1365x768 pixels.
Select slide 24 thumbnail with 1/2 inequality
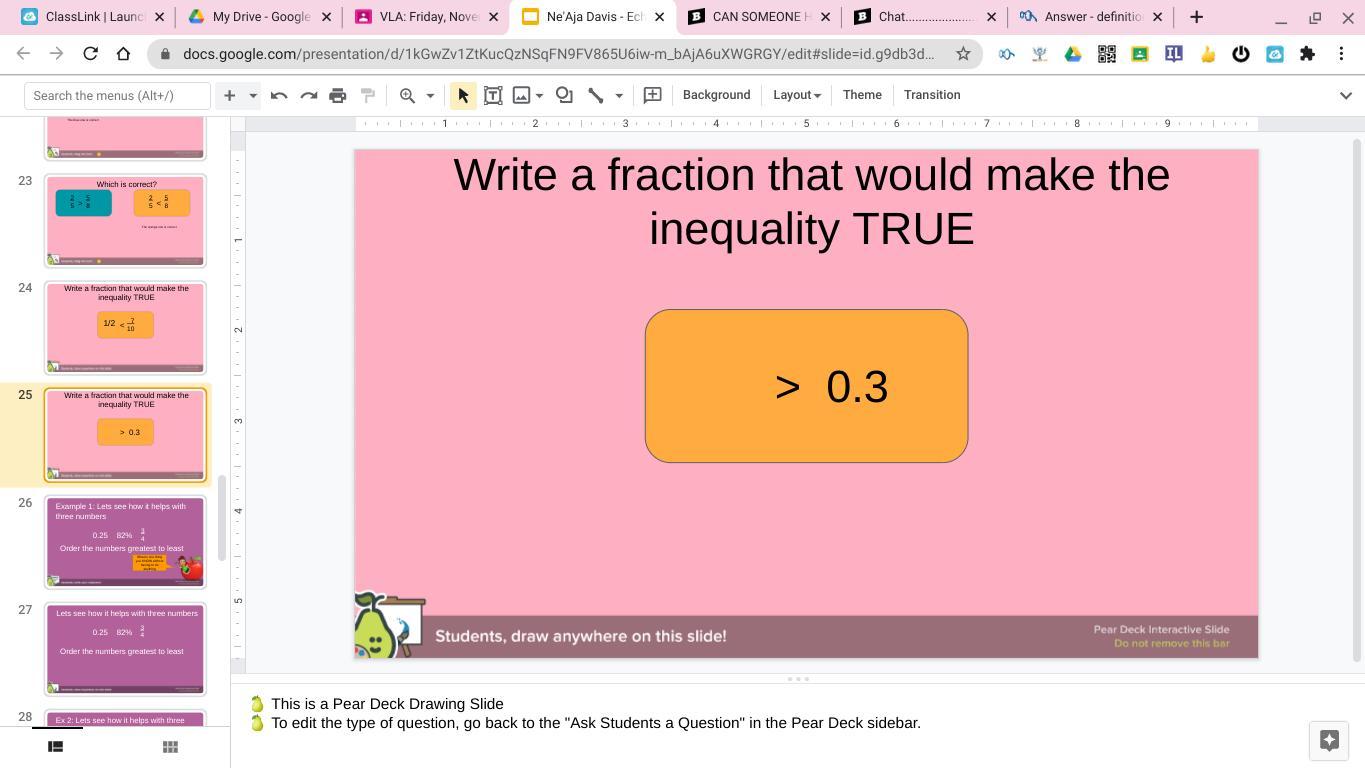[125, 327]
